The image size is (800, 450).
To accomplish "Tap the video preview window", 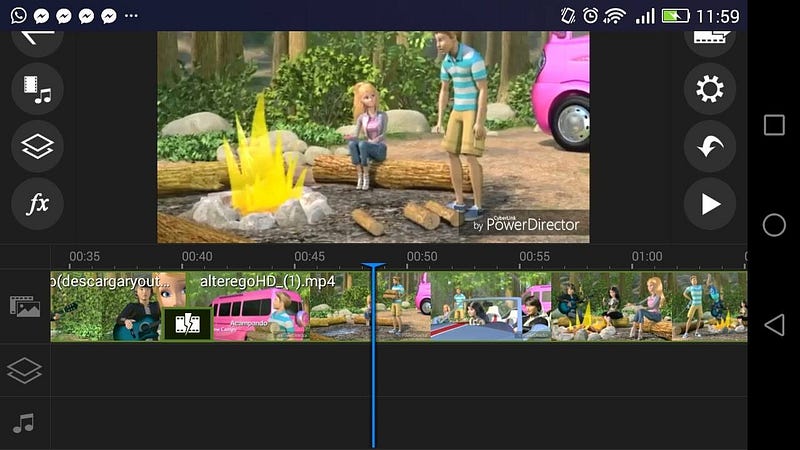I will pyautogui.click(x=373, y=137).
